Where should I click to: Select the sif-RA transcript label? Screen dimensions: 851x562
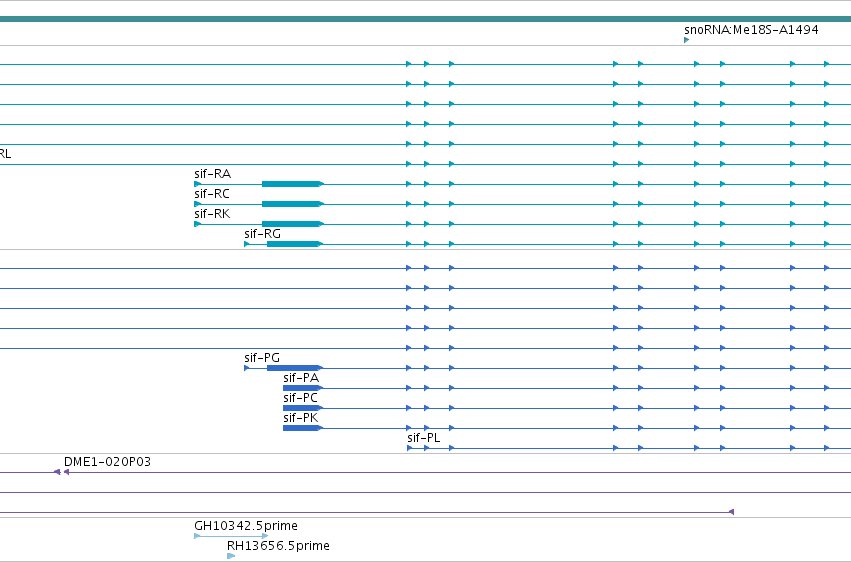tap(212, 174)
